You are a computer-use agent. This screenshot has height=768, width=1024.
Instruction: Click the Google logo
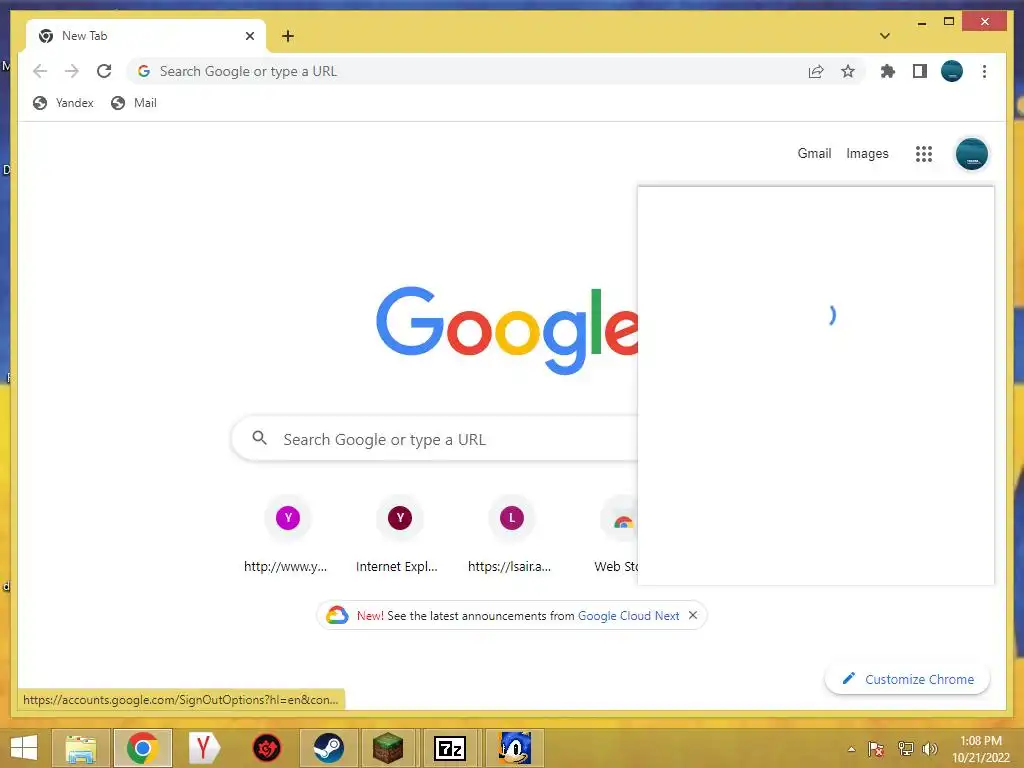click(x=507, y=330)
